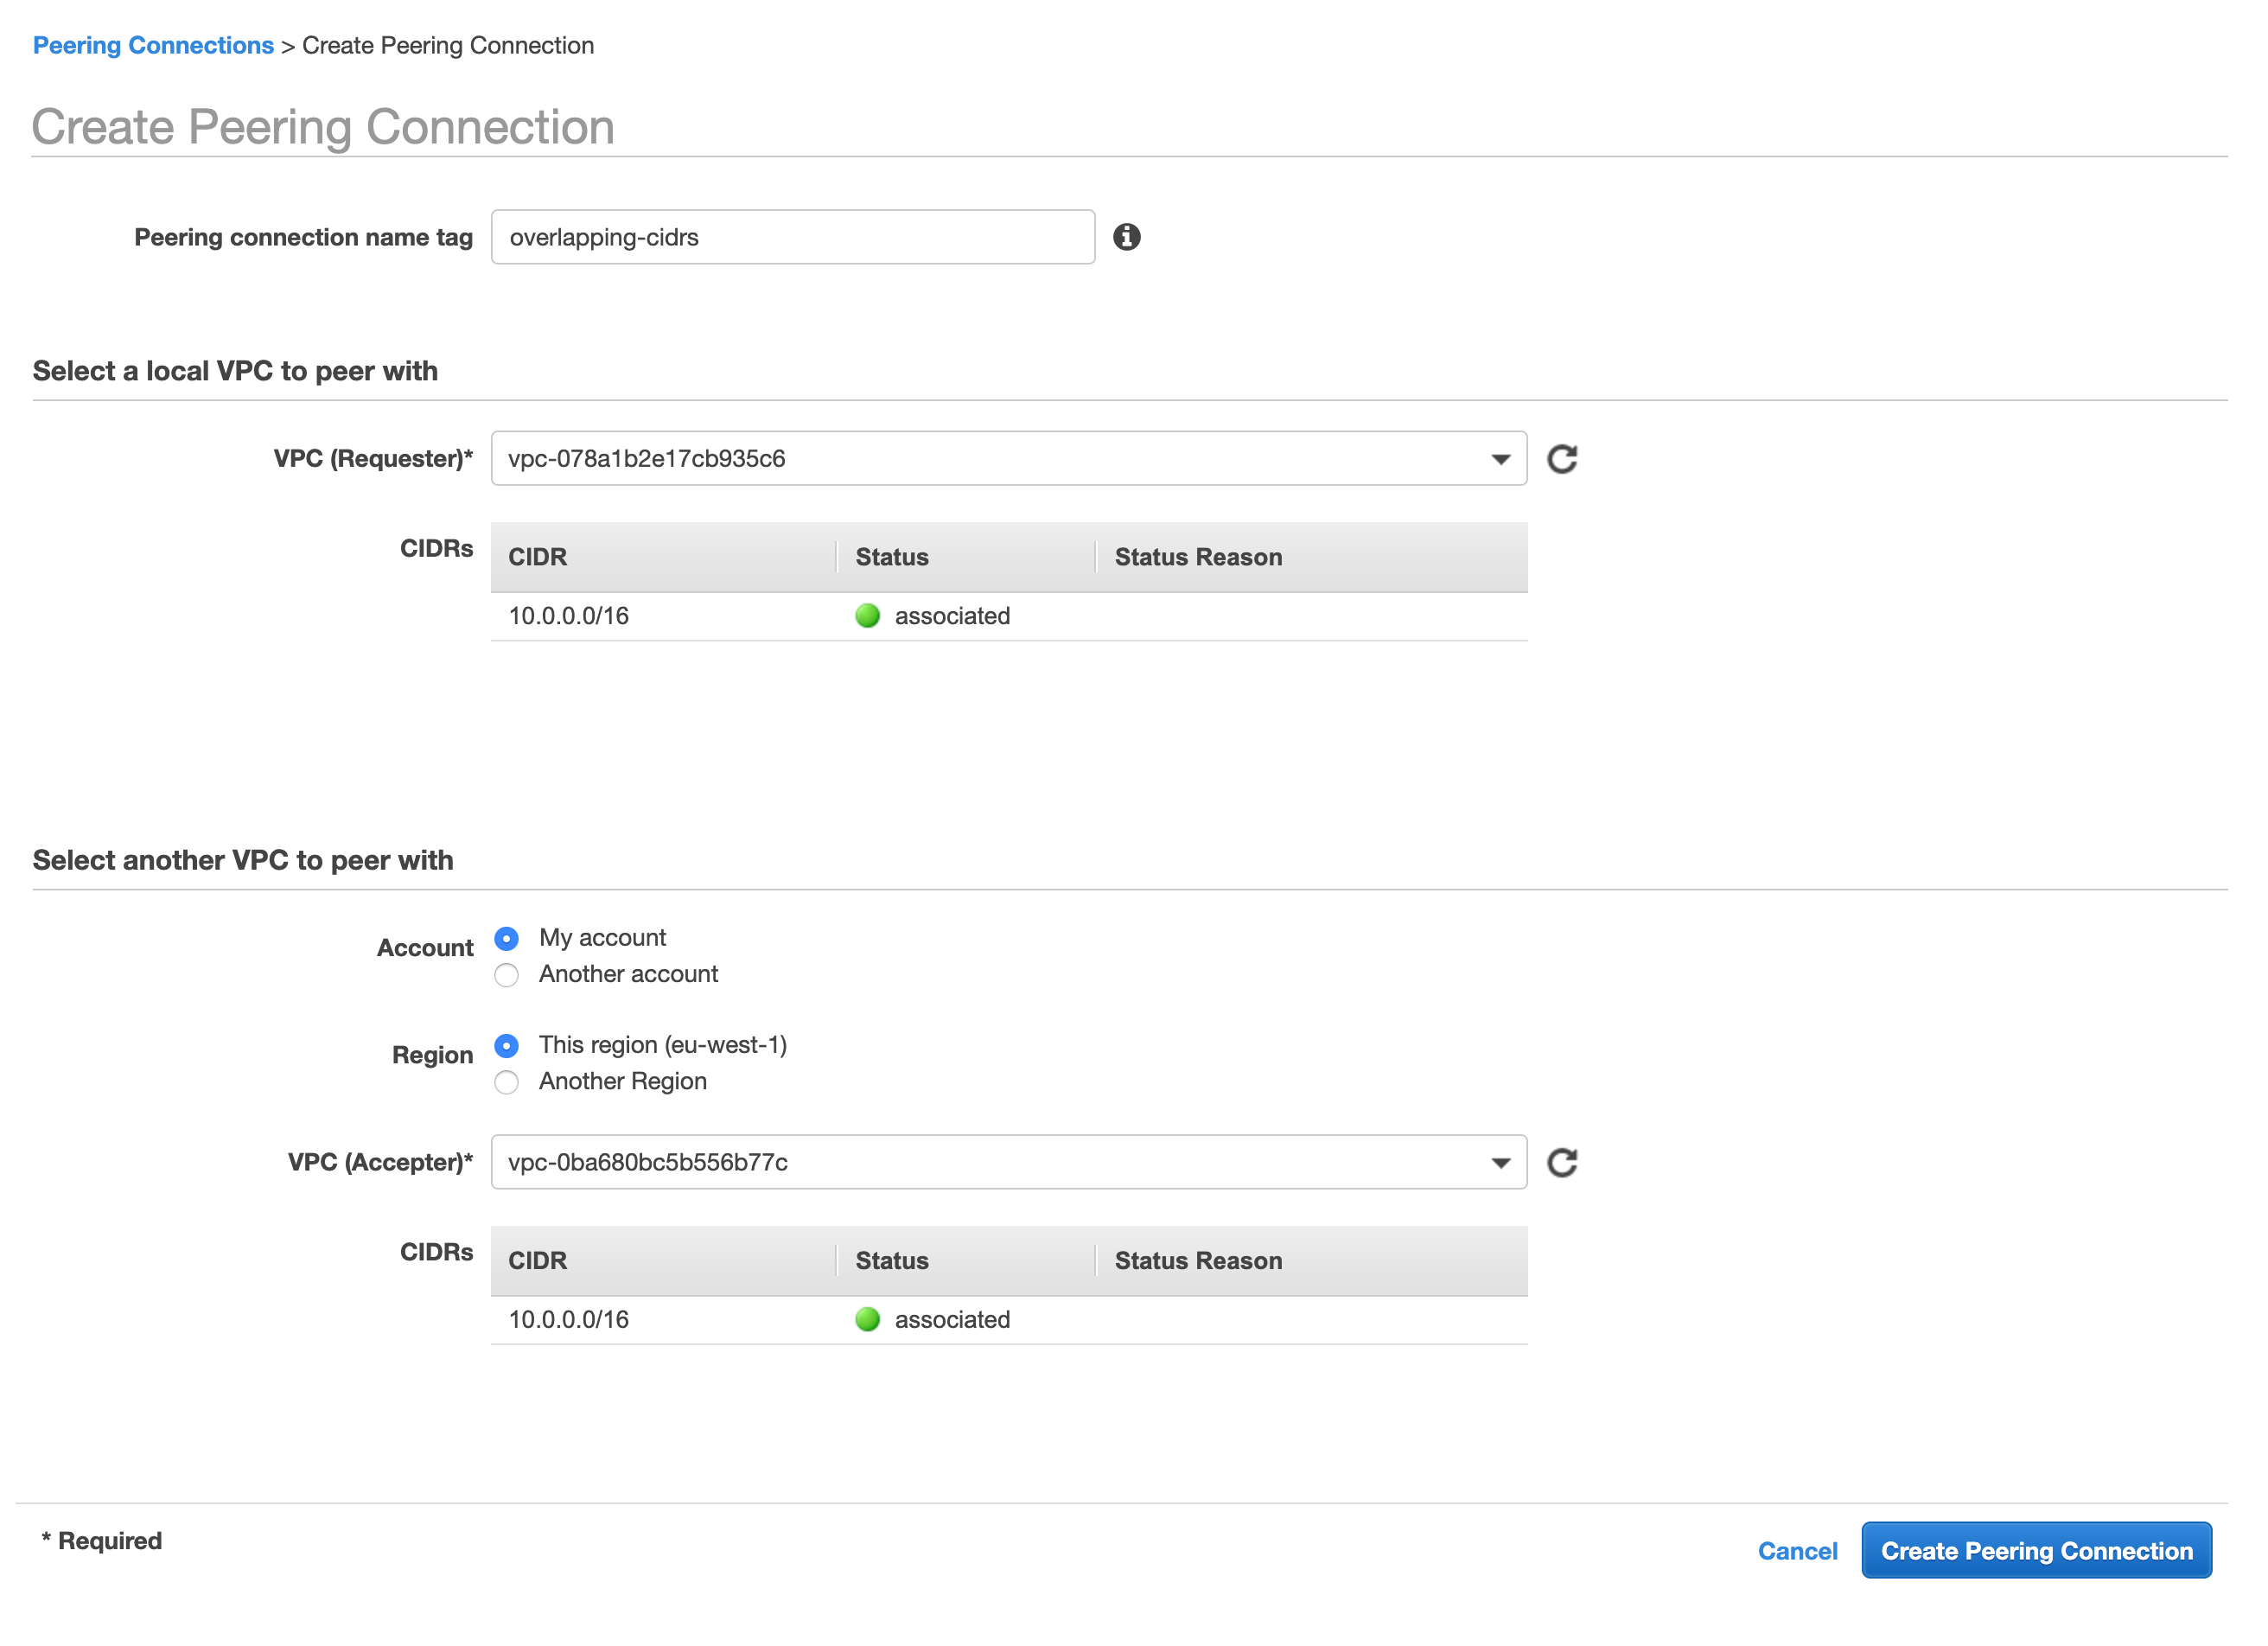Screen dimensions: 2268x1646
Task: Go back to Peering Connections breadcrumb
Action: 153,46
